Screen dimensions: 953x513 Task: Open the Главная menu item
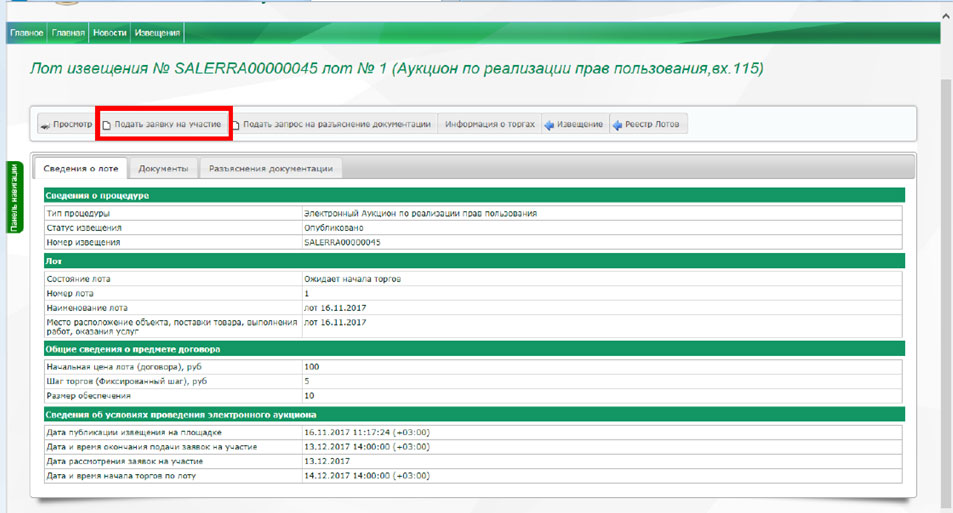point(68,33)
